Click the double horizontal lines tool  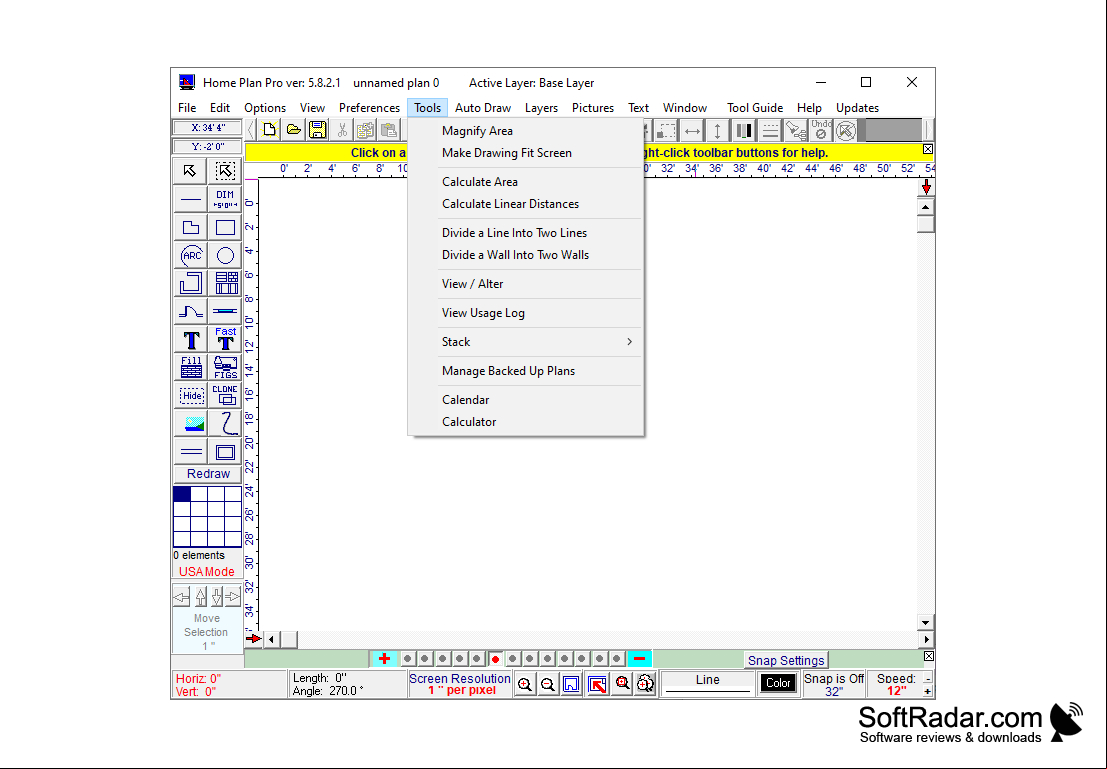tap(190, 452)
